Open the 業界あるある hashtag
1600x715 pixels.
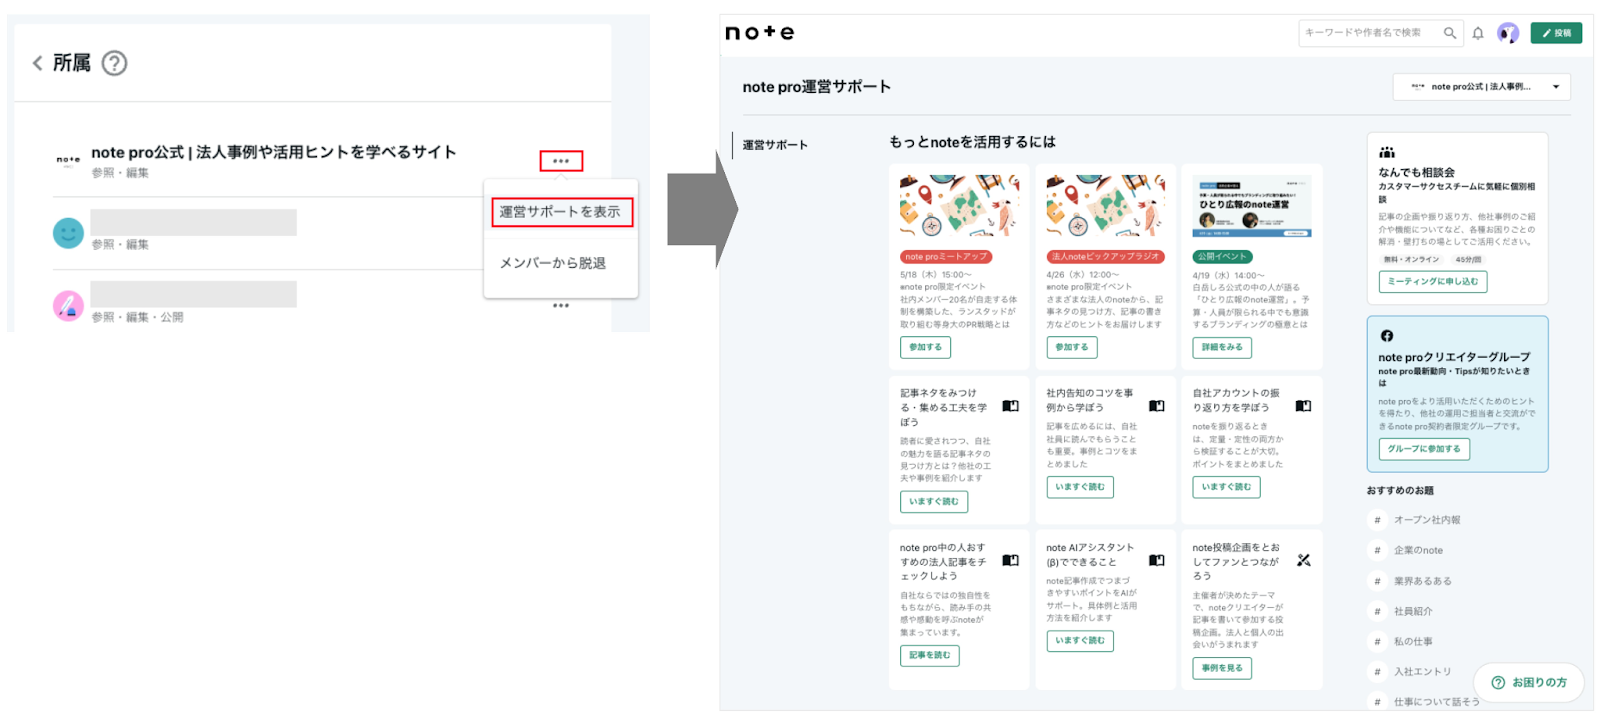point(1423,581)
